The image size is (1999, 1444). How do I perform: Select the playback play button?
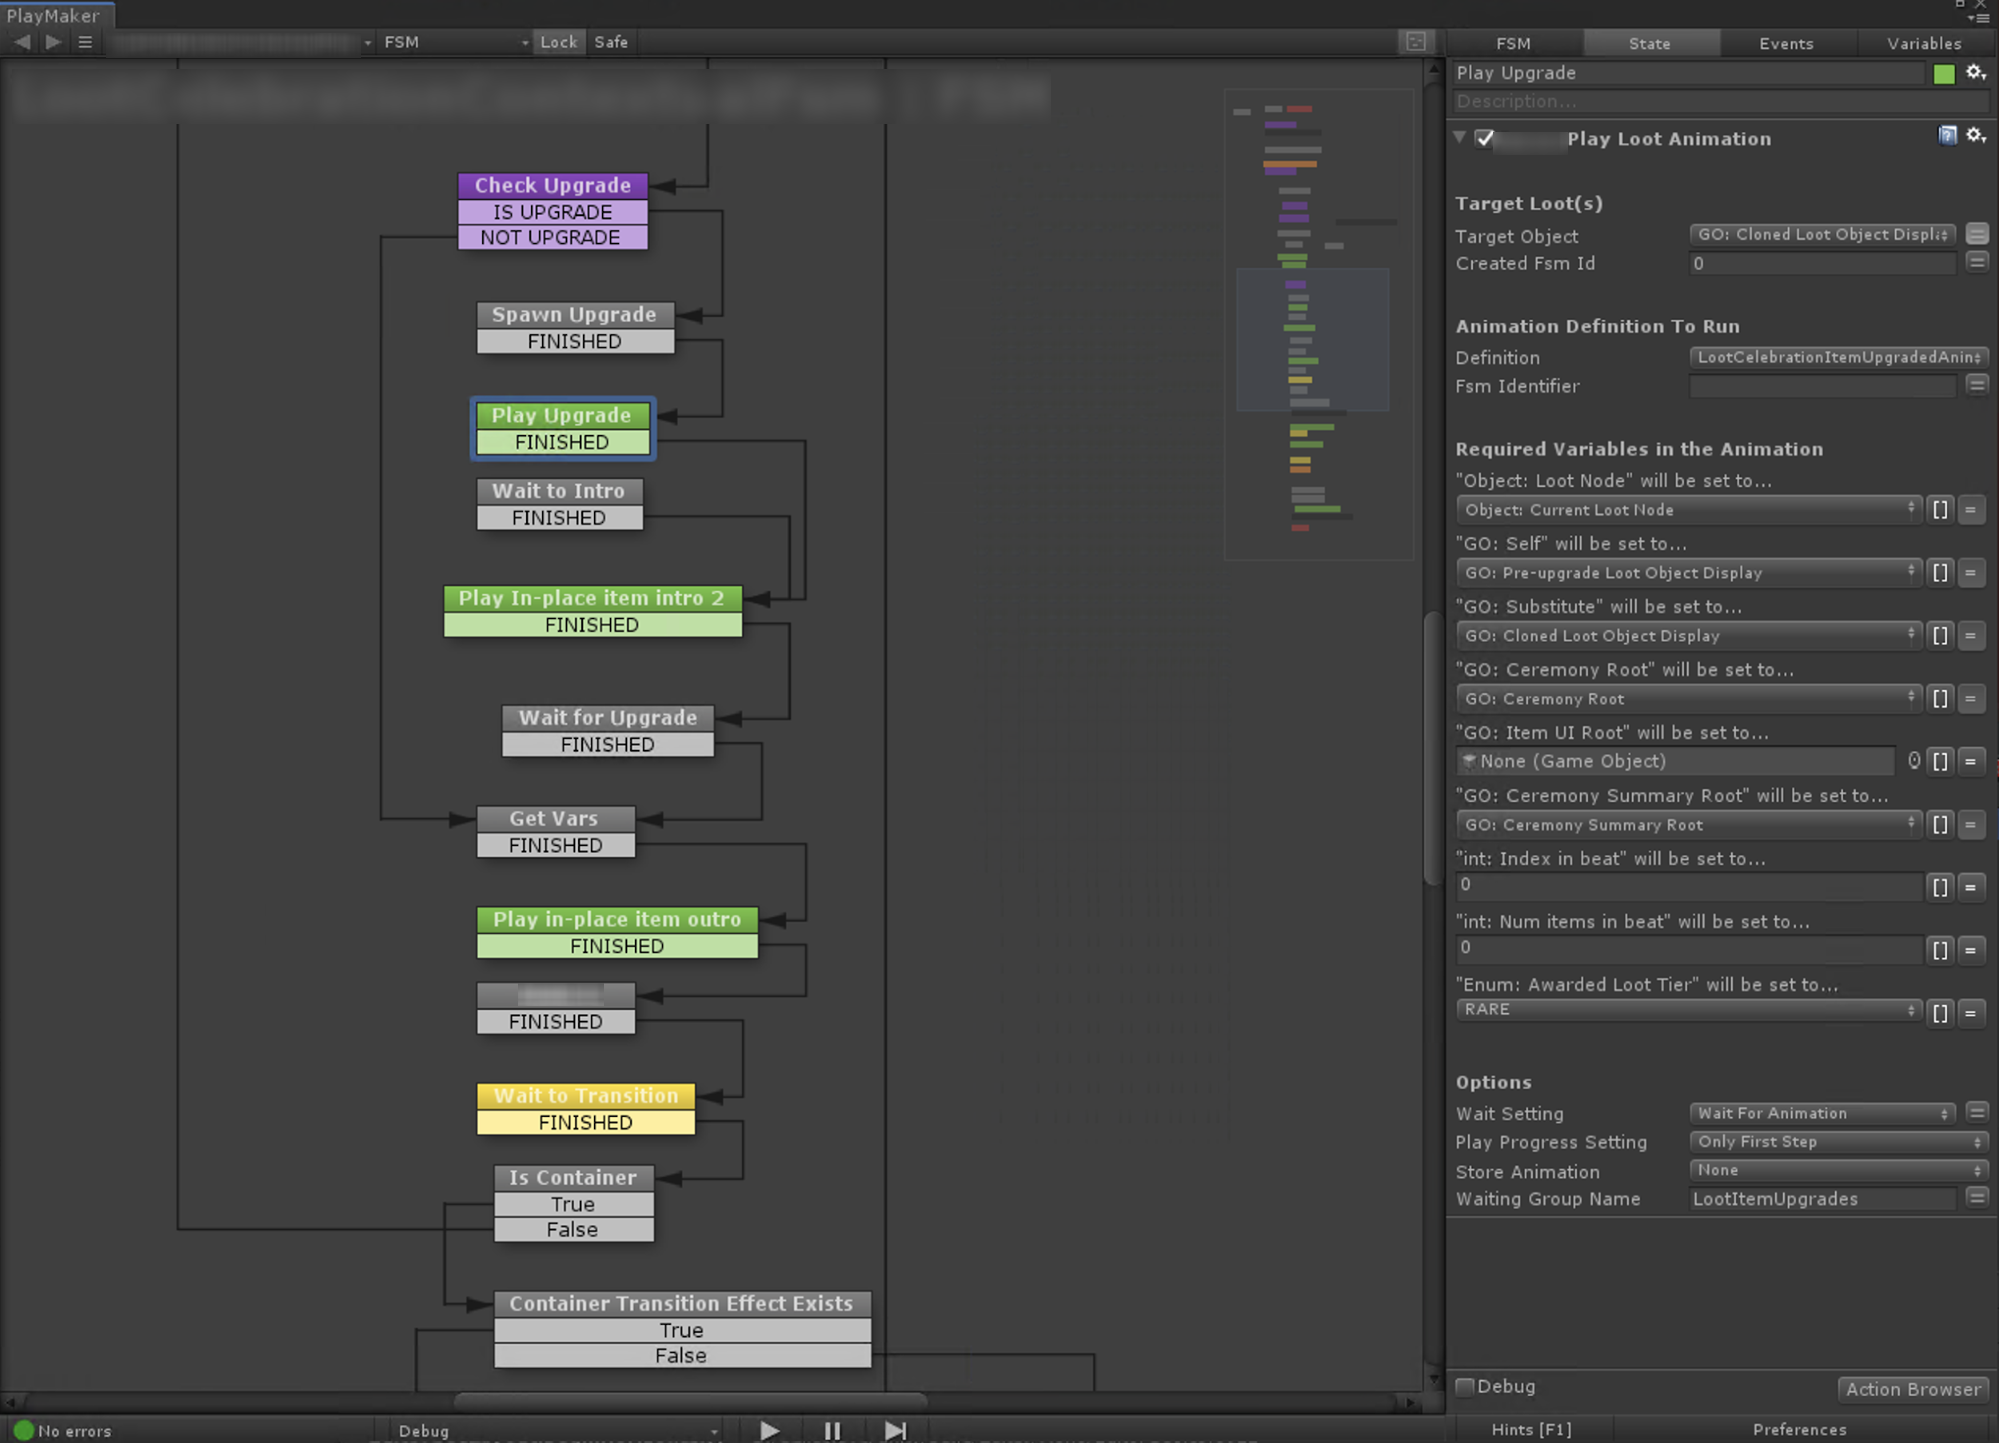(773, 1430)
